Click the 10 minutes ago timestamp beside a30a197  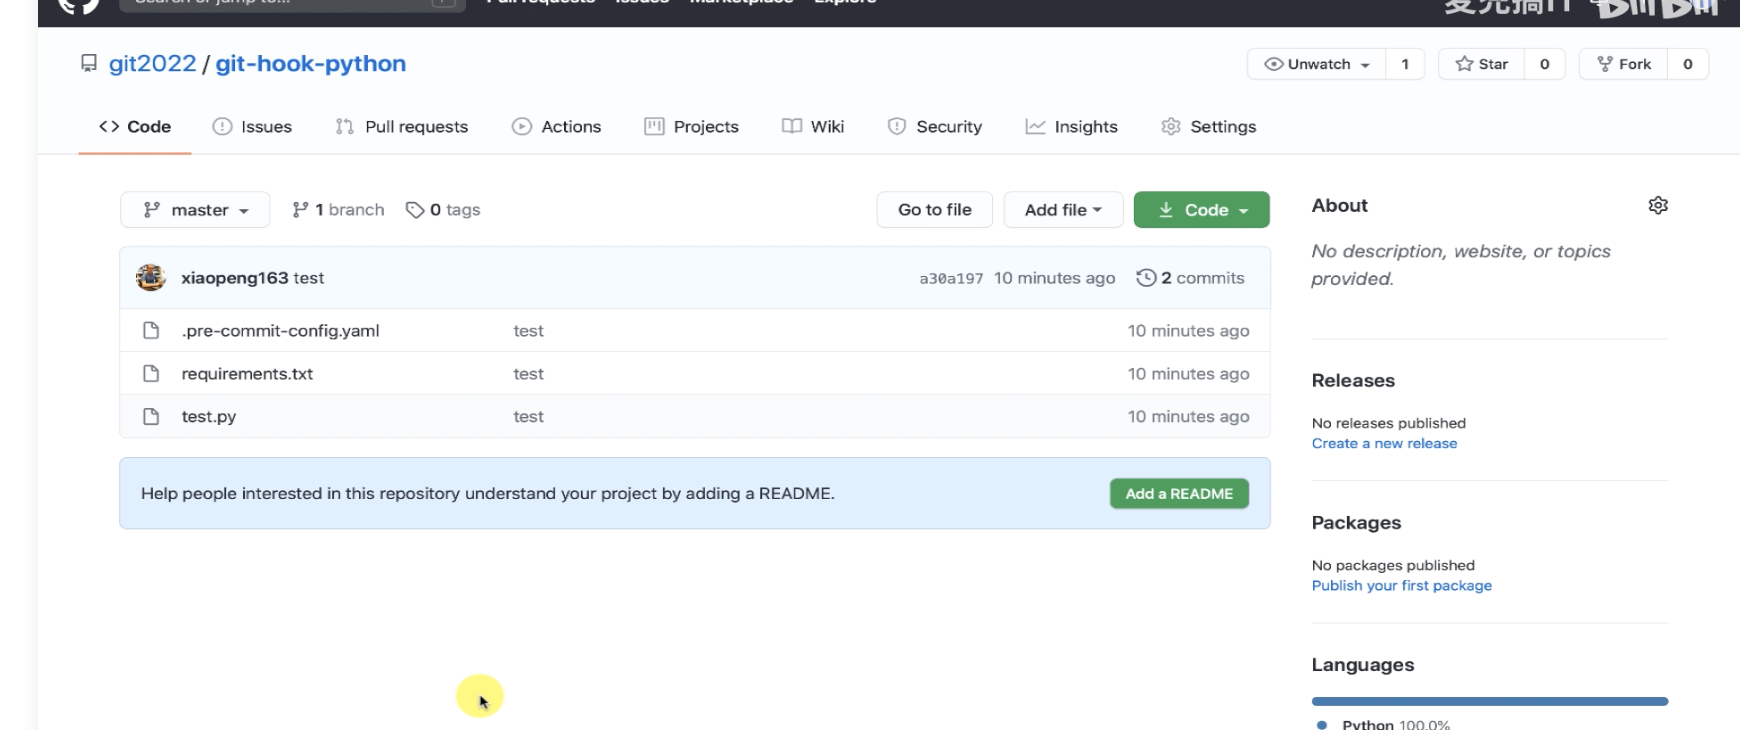coord(1055,278)
